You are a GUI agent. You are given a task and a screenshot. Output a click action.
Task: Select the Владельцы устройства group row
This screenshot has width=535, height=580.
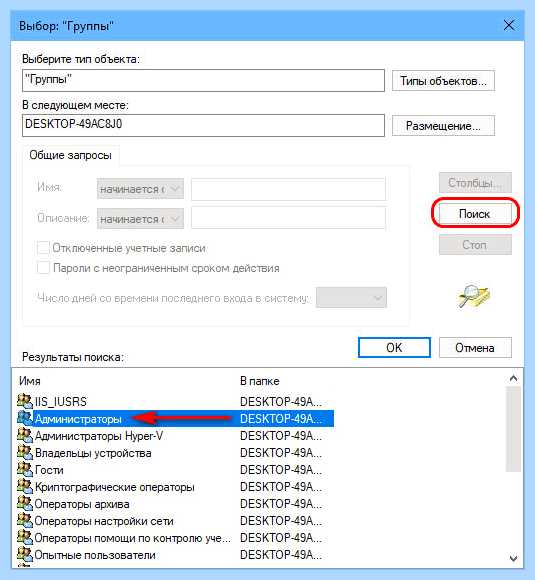(x=175, y=453)
